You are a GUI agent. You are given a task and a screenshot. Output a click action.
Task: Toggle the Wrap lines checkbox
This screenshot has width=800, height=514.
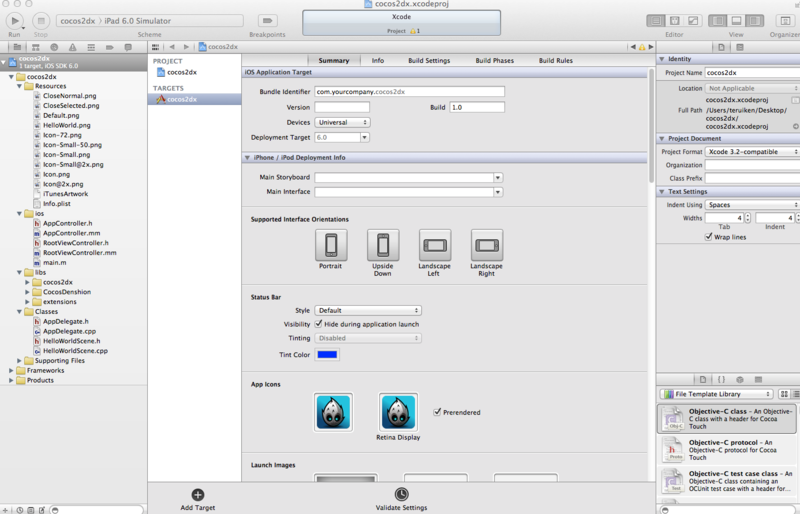708,237
